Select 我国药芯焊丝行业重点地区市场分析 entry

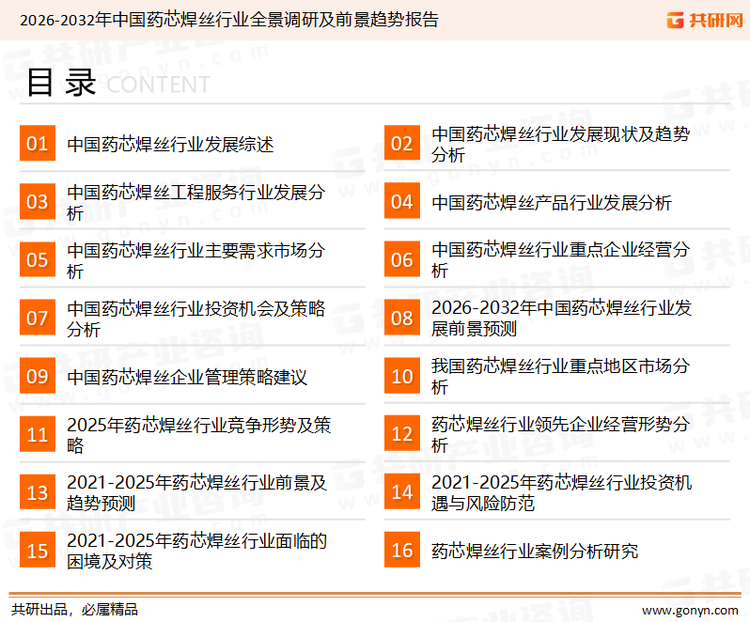560,377
